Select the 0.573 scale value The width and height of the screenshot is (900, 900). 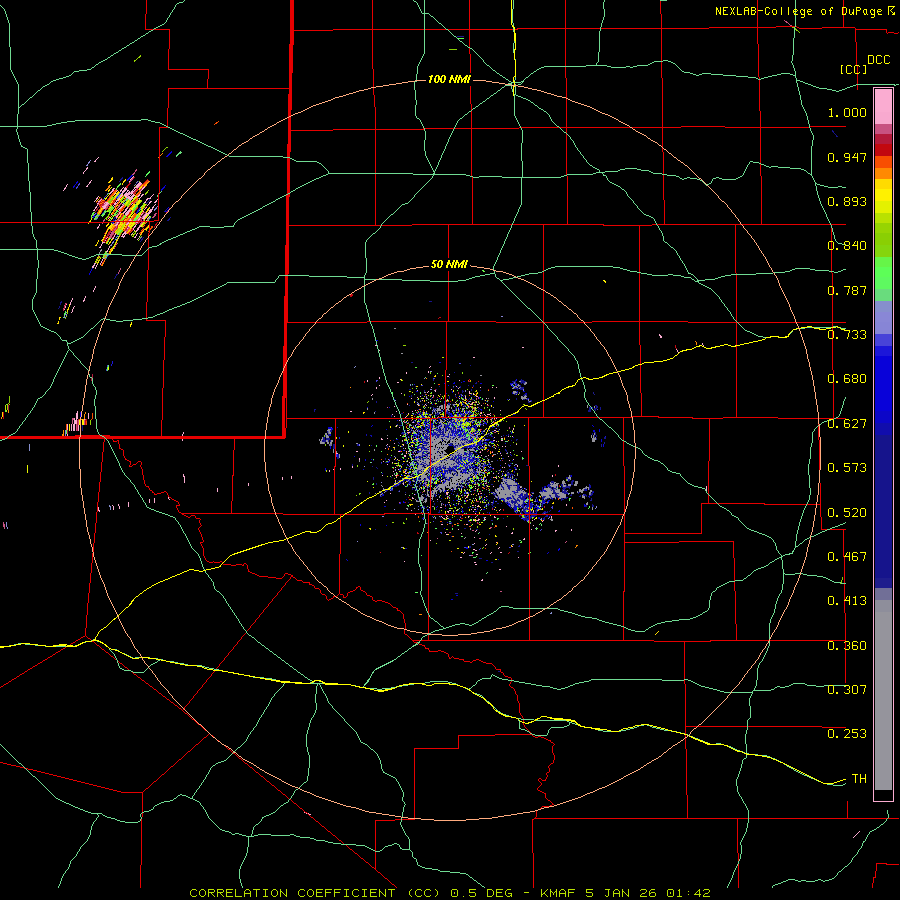847,468
